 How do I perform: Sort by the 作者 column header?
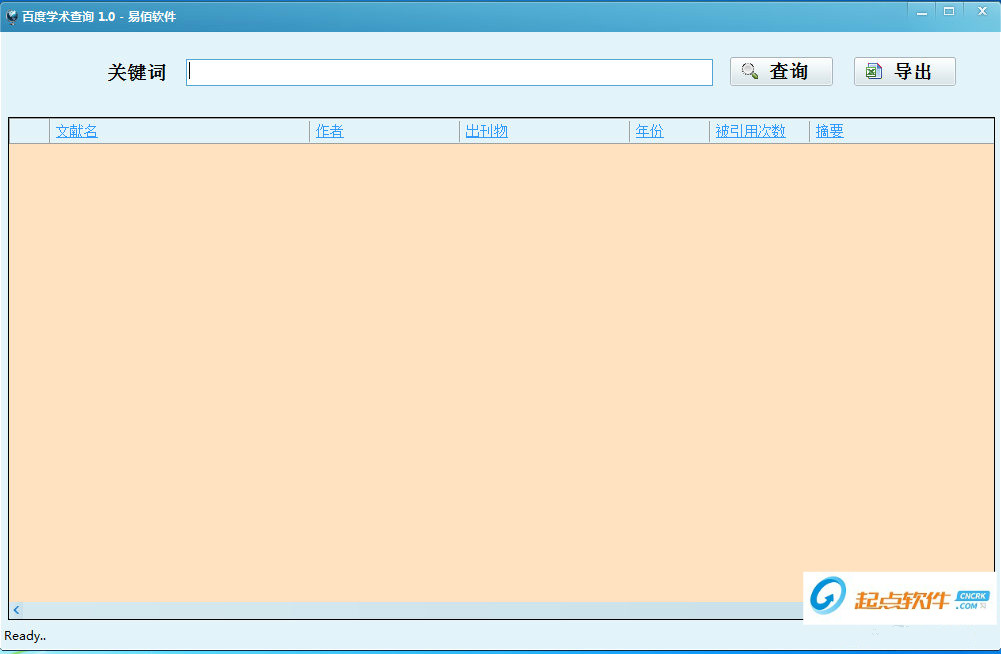click(x=329, y=131)
